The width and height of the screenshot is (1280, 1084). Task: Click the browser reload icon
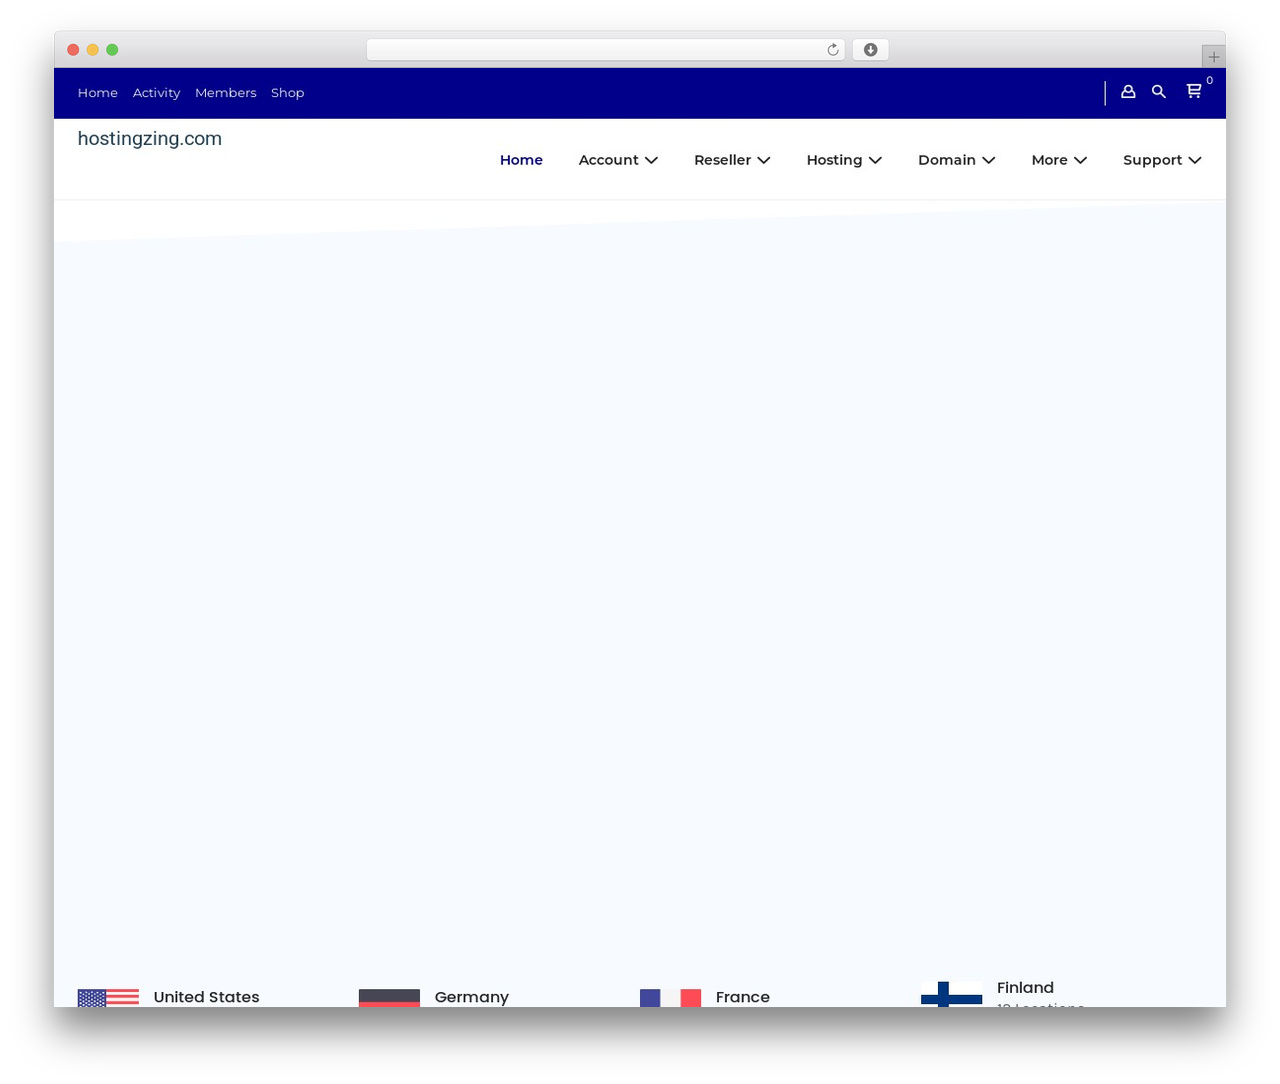tap(833, 50)
